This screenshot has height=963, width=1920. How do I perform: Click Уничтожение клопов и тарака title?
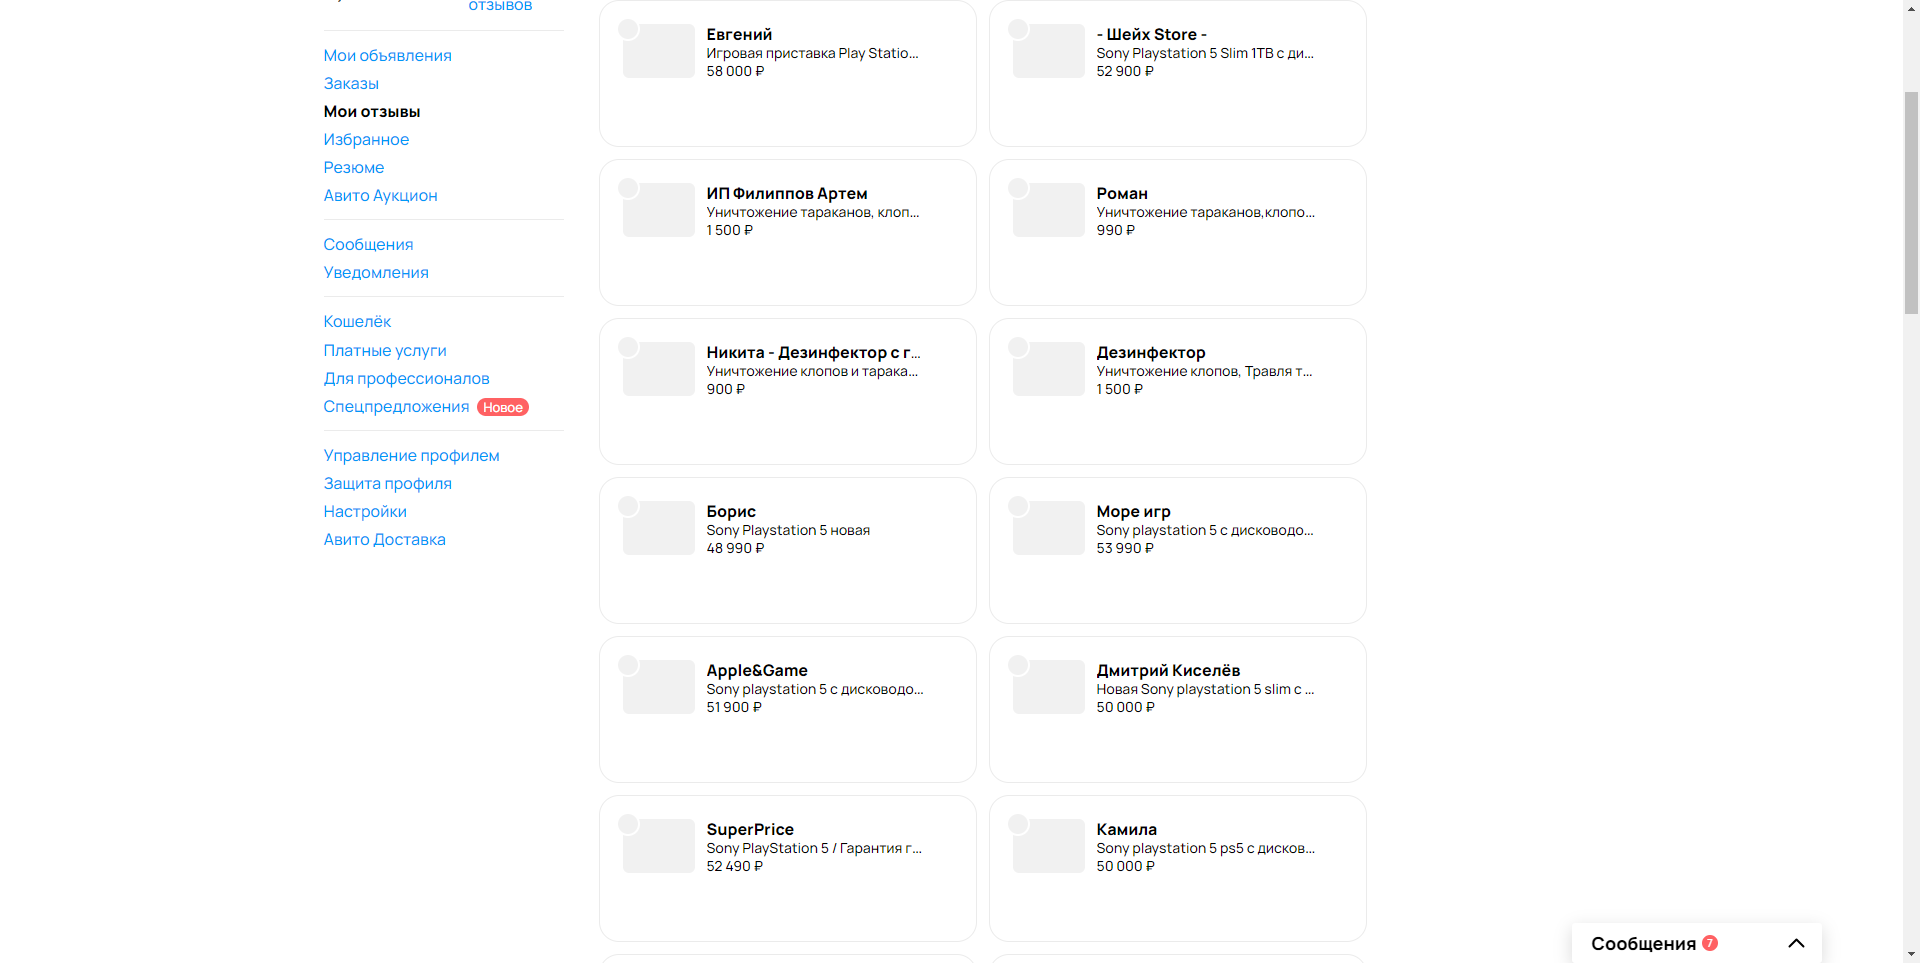click(x=812, y=371)
